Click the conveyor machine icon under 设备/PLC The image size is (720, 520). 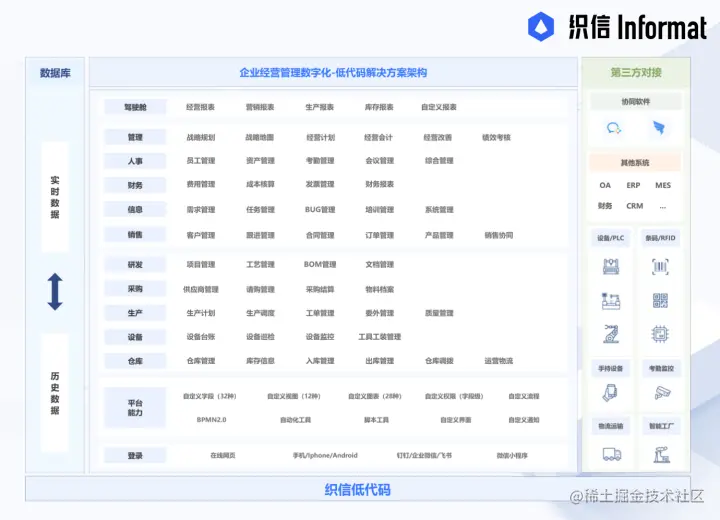tap(611, 301)
